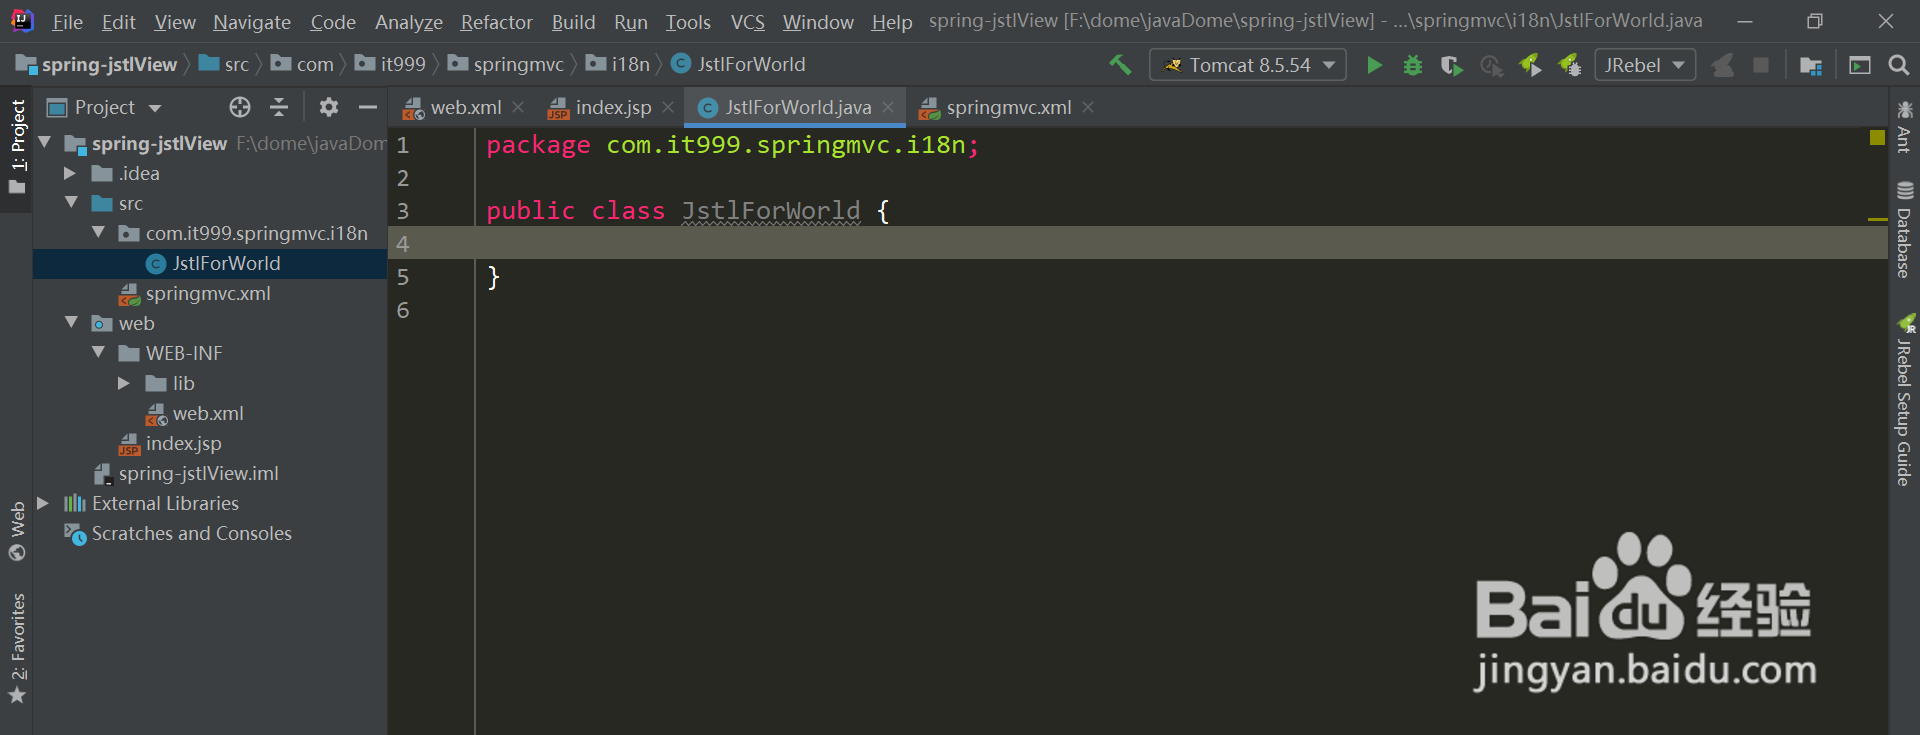Open the Tomcat 8.5.54 run configuration dropdown
This screenshot has height=735, width=1920.
[1248, 65]
